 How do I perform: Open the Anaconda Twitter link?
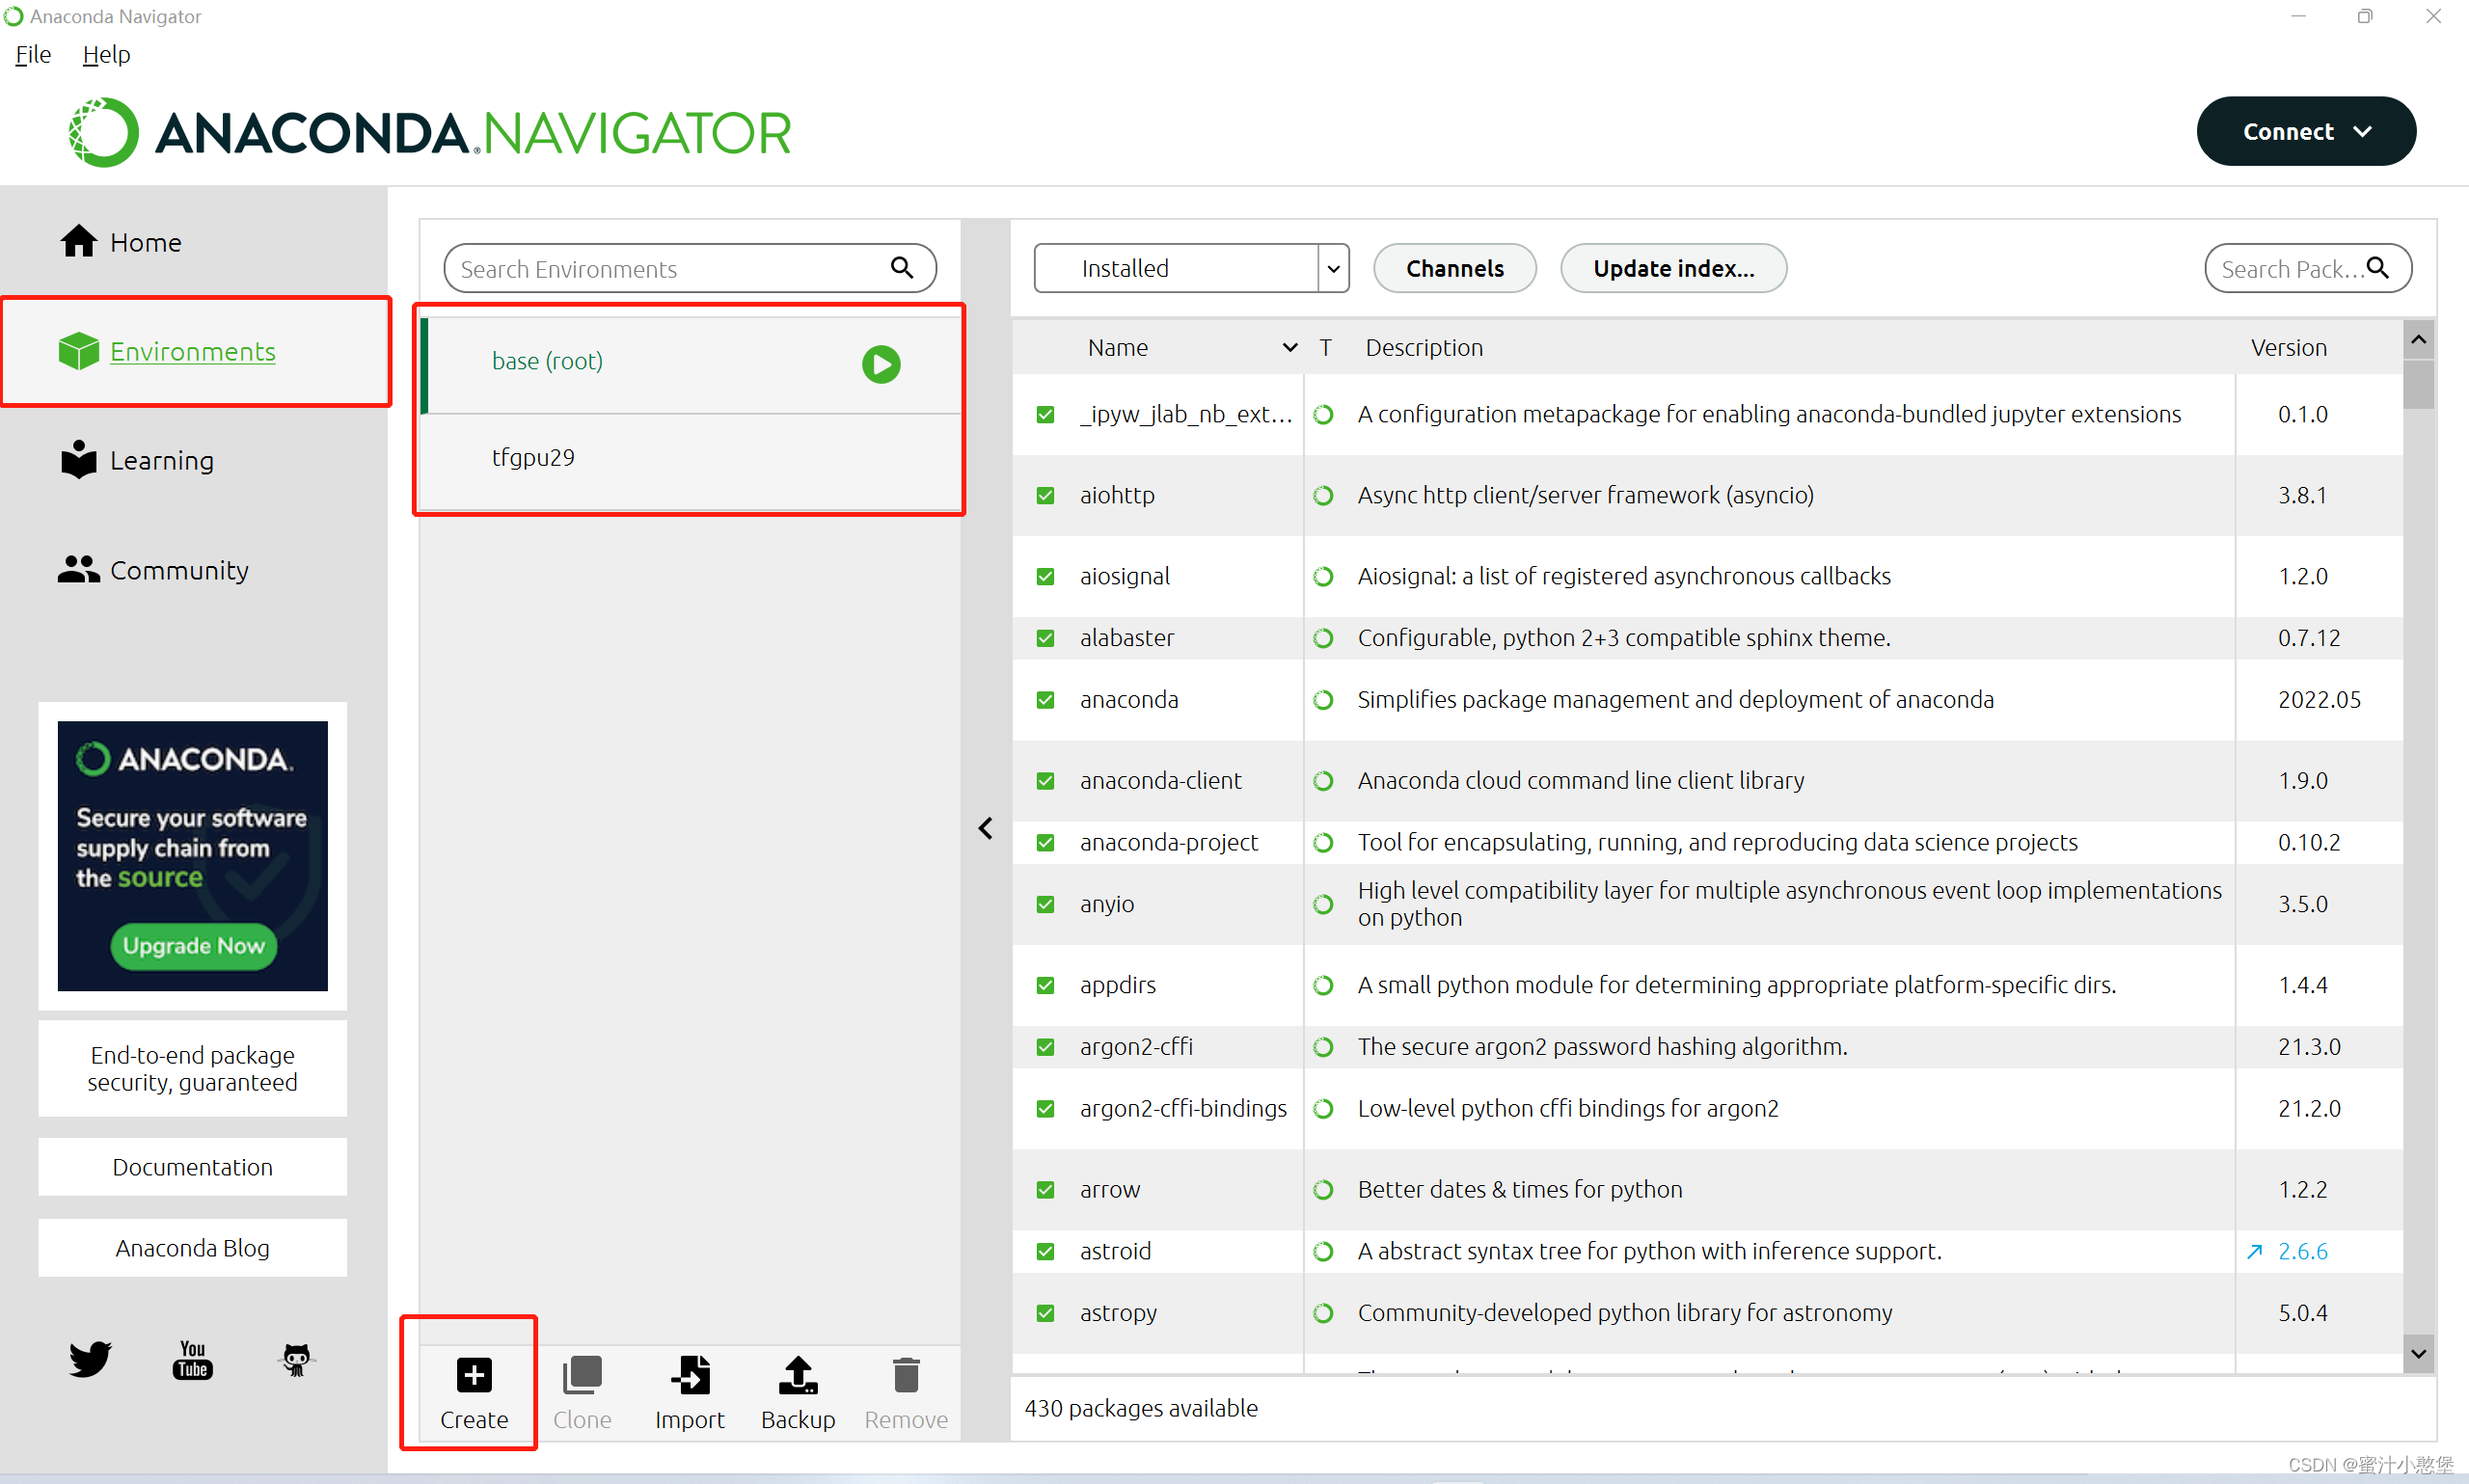90,1359
